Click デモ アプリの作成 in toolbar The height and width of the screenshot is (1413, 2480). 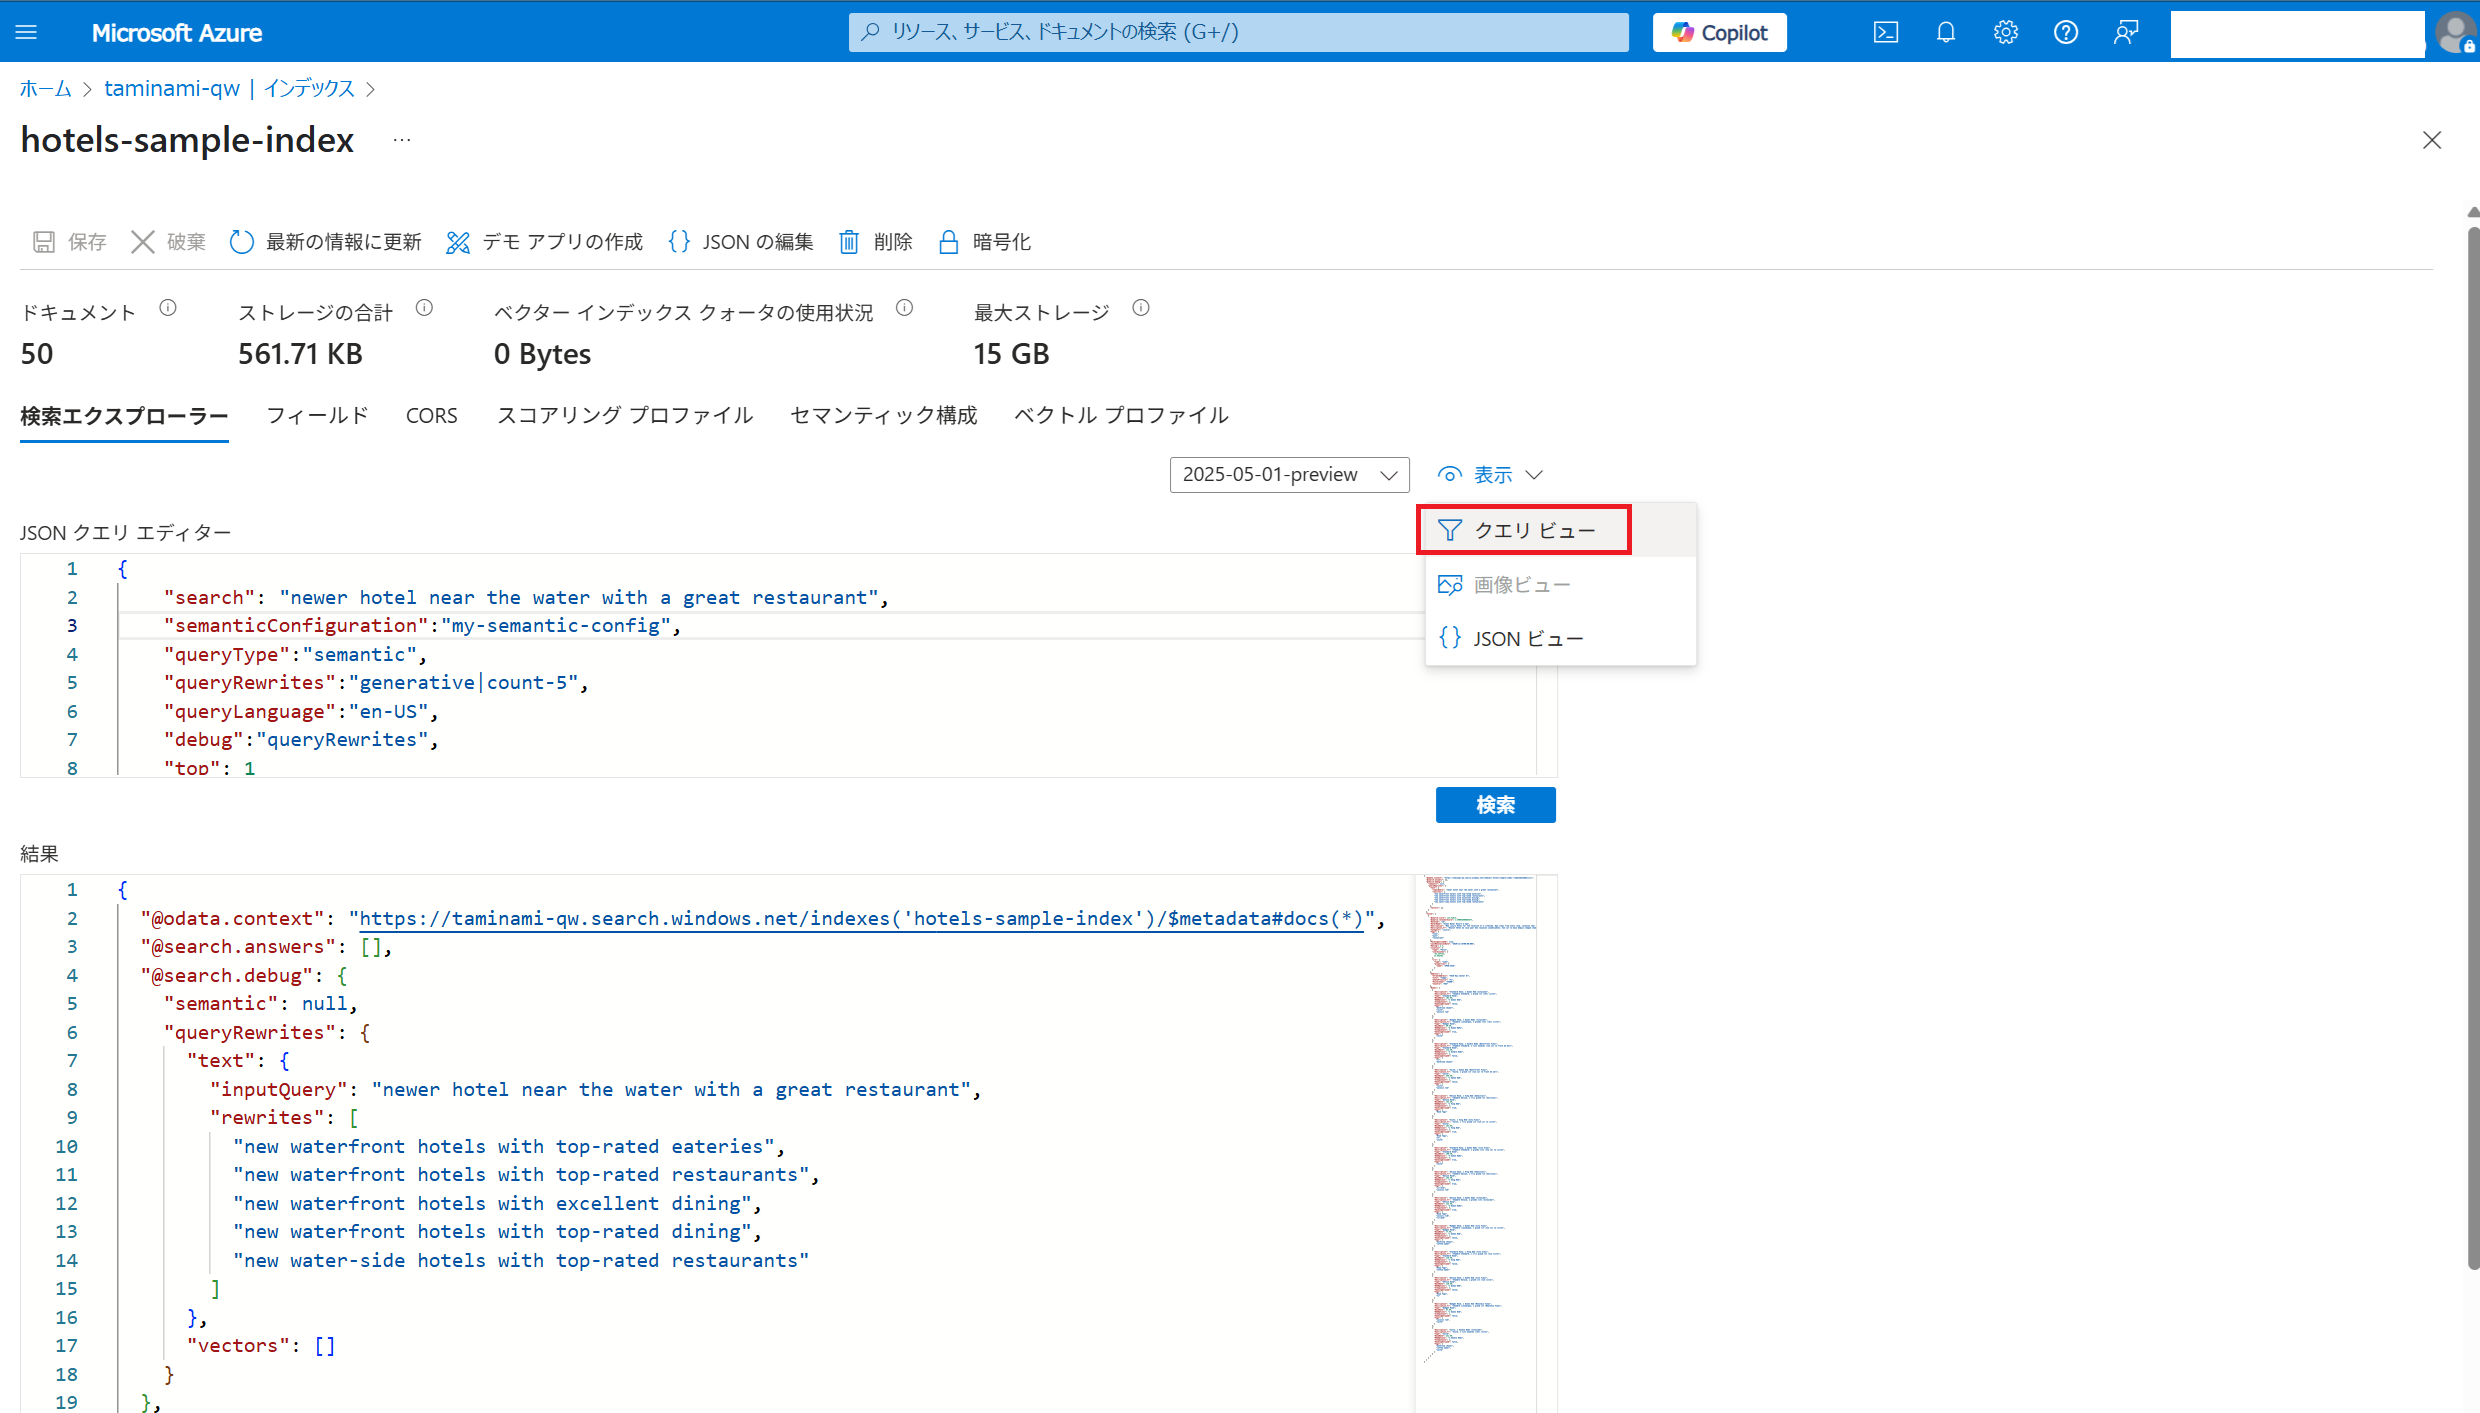click(545, 242)
